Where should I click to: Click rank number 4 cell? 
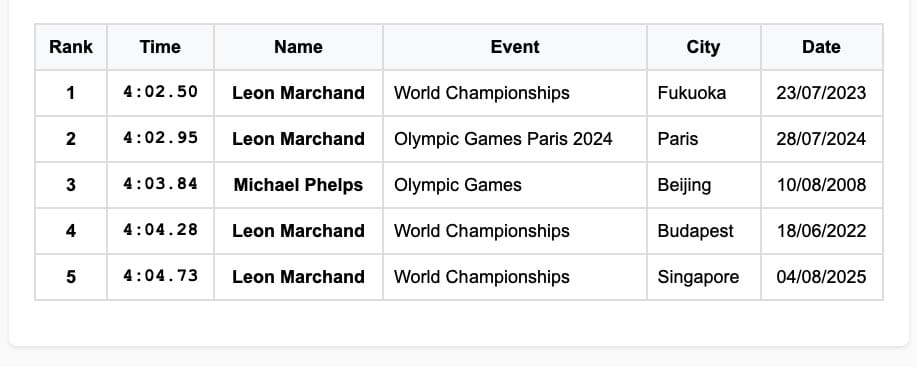click(71, 231)
